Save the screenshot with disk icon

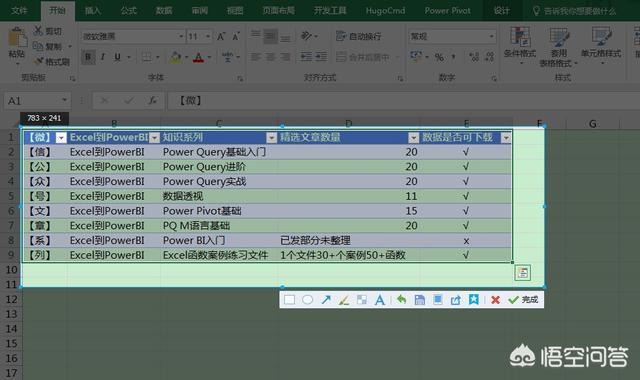pos(420,300)
